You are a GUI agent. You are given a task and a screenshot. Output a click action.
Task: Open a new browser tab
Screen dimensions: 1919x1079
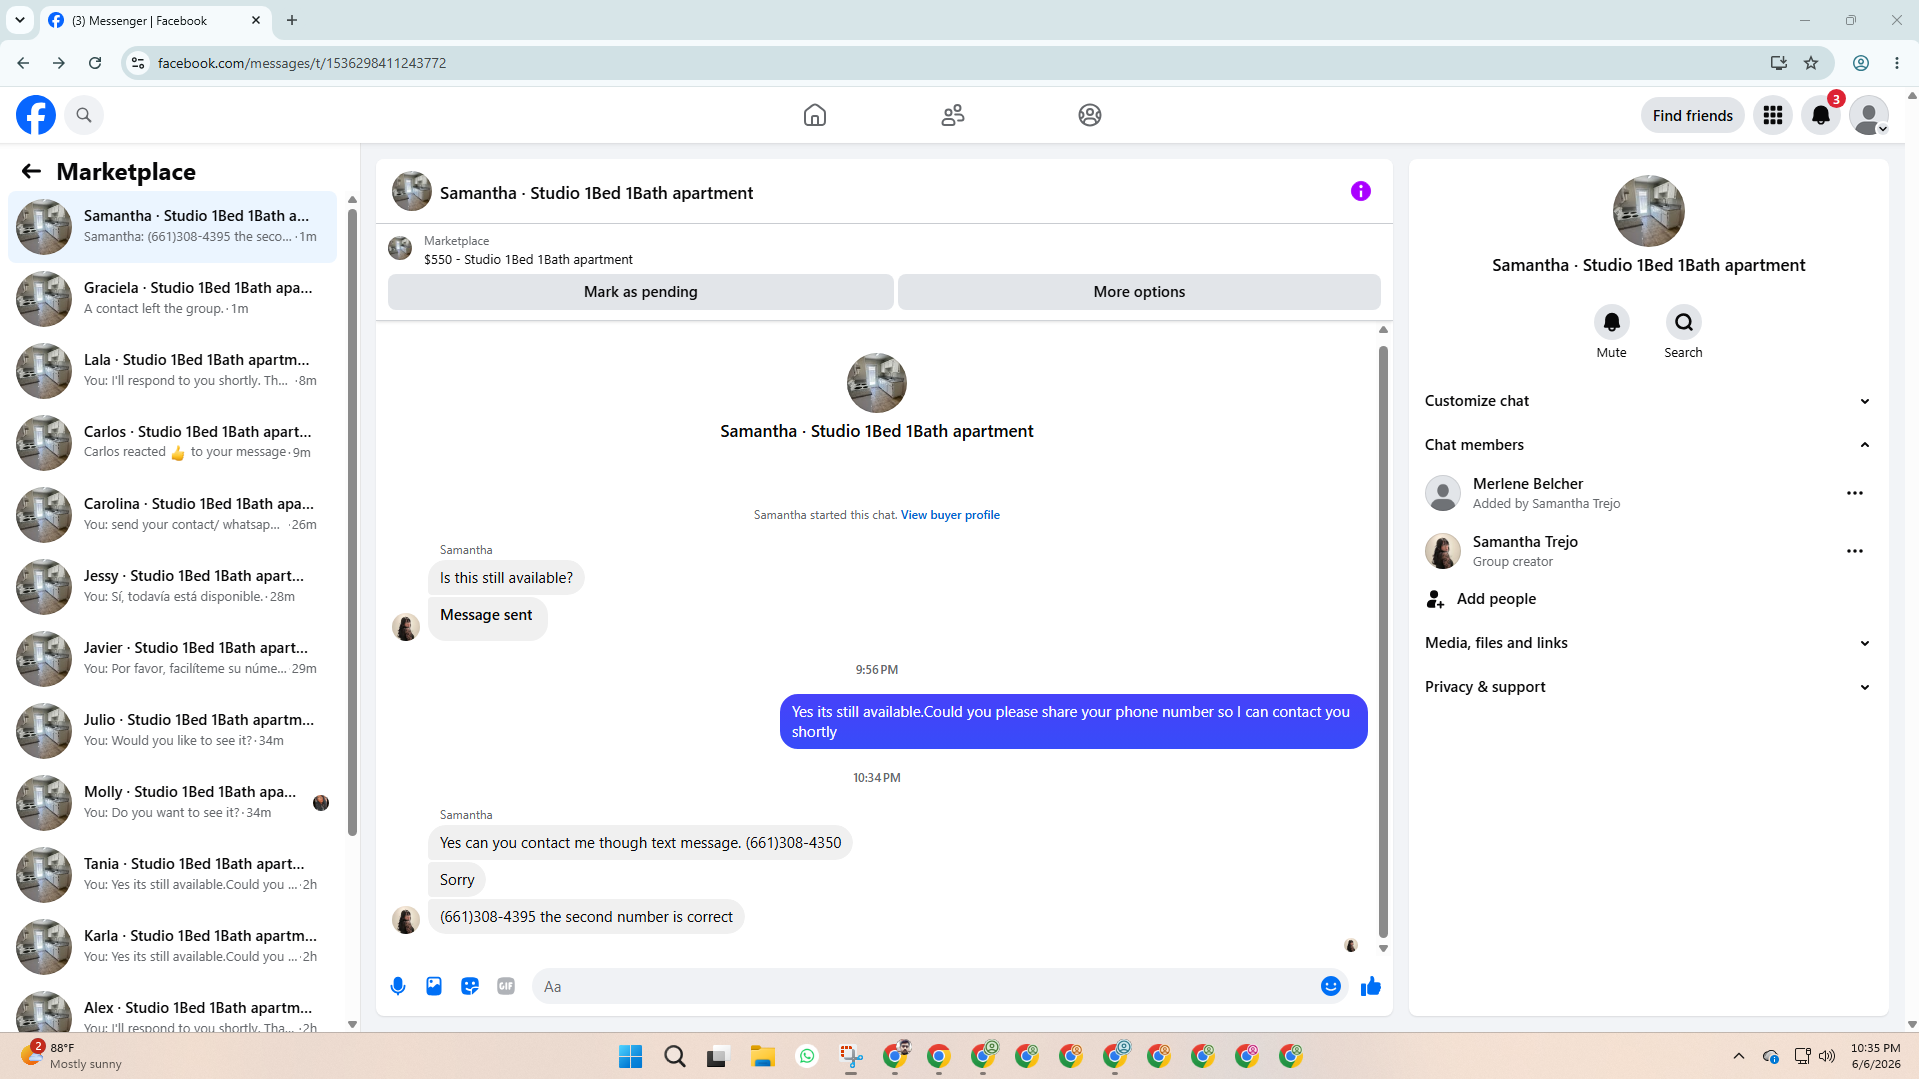pyautogui.click(x=292, y=20)
